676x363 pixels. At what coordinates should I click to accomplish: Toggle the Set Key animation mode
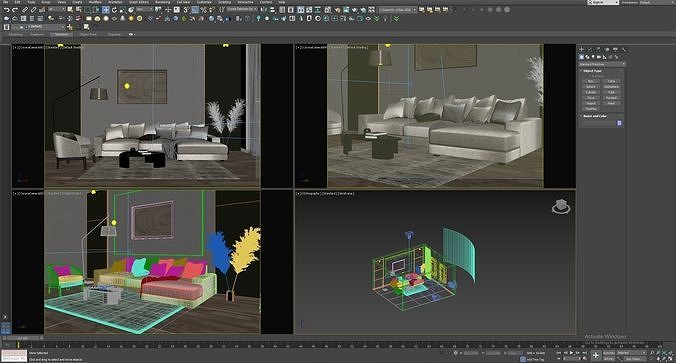(609, 359)
